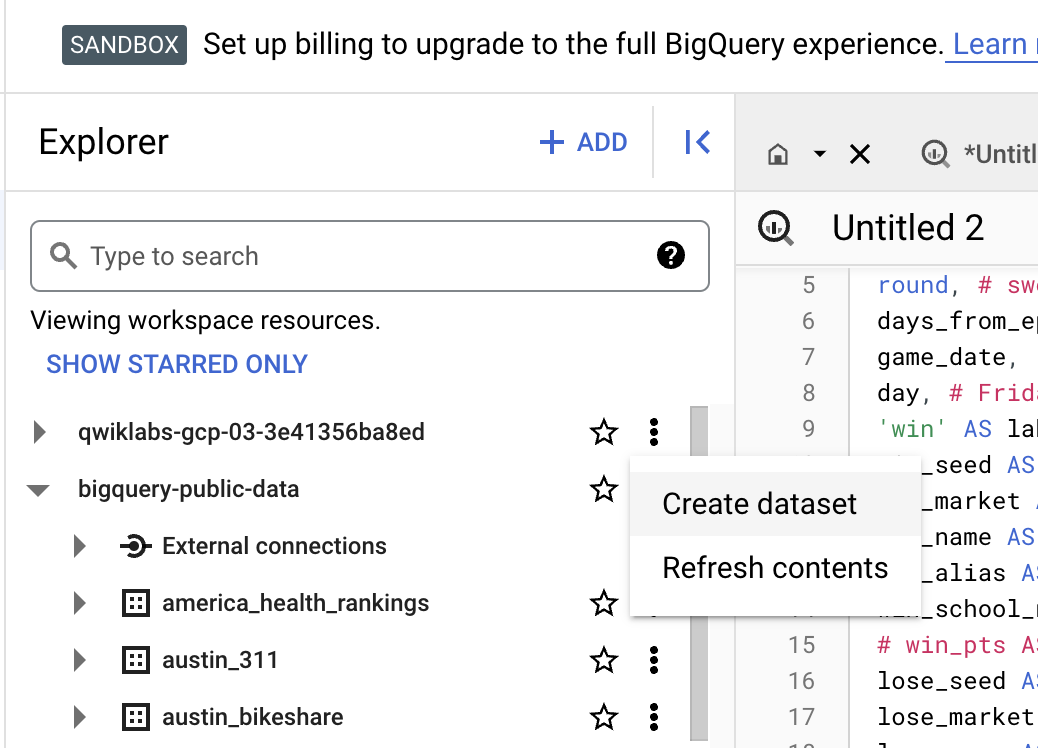Screen dimensions: 1038x748
Task: Click the Explorer panel heading
Action: pos(103,142)
